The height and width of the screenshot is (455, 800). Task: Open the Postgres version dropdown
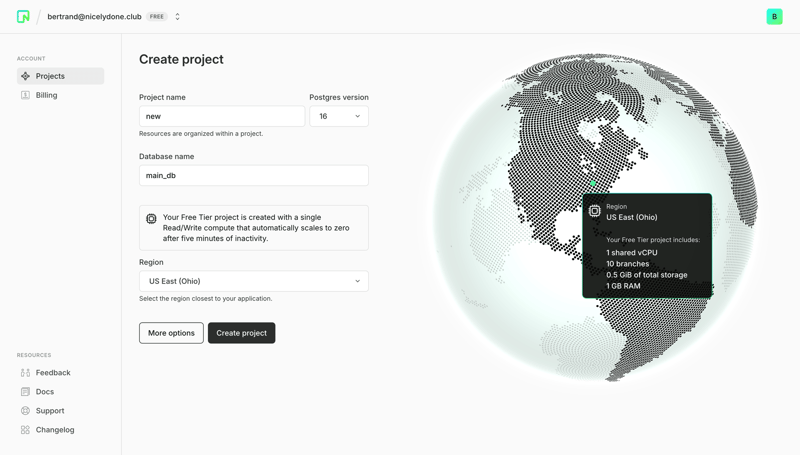[339, 116]
